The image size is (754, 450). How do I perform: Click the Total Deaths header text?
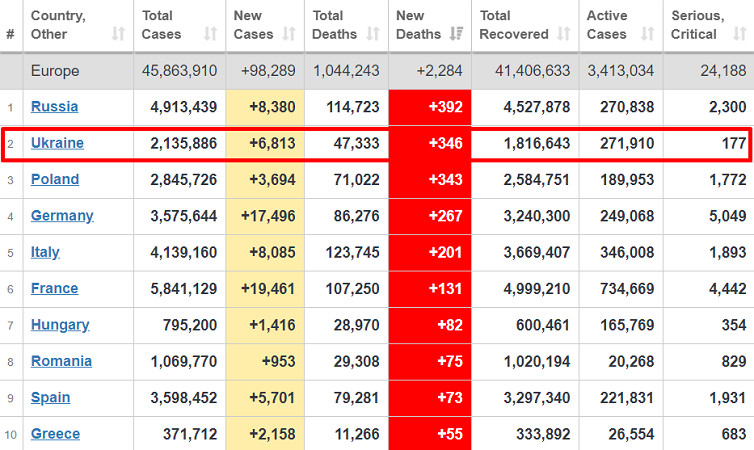pyautogui.click(x=335, y=25)
